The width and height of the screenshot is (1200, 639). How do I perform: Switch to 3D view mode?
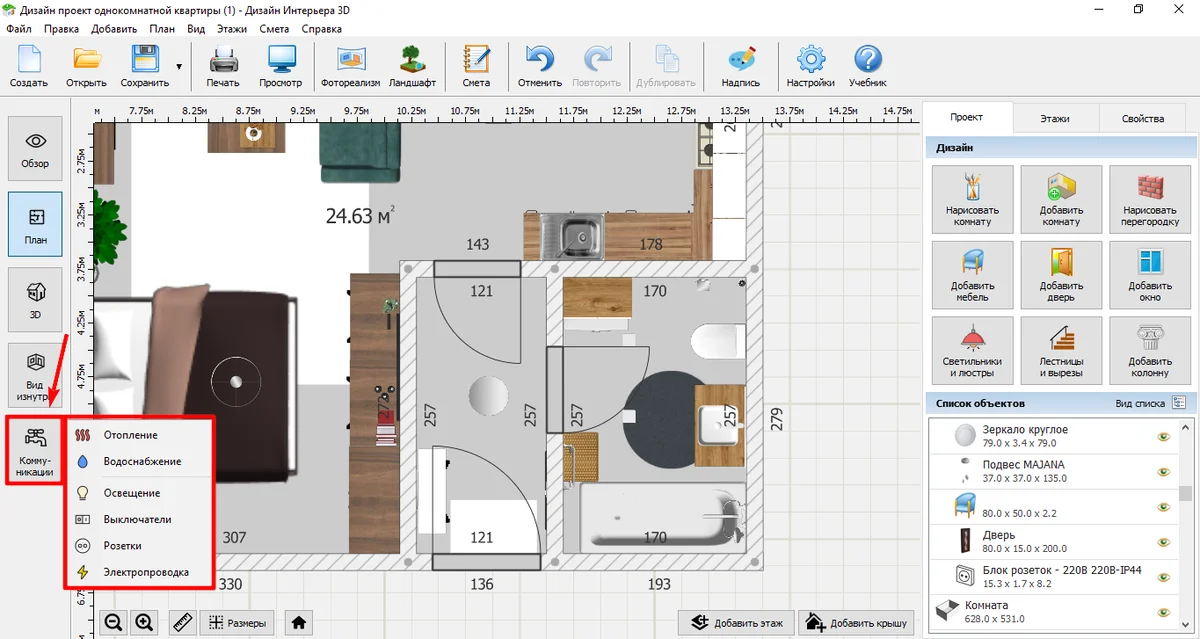(x=35, y=297)
